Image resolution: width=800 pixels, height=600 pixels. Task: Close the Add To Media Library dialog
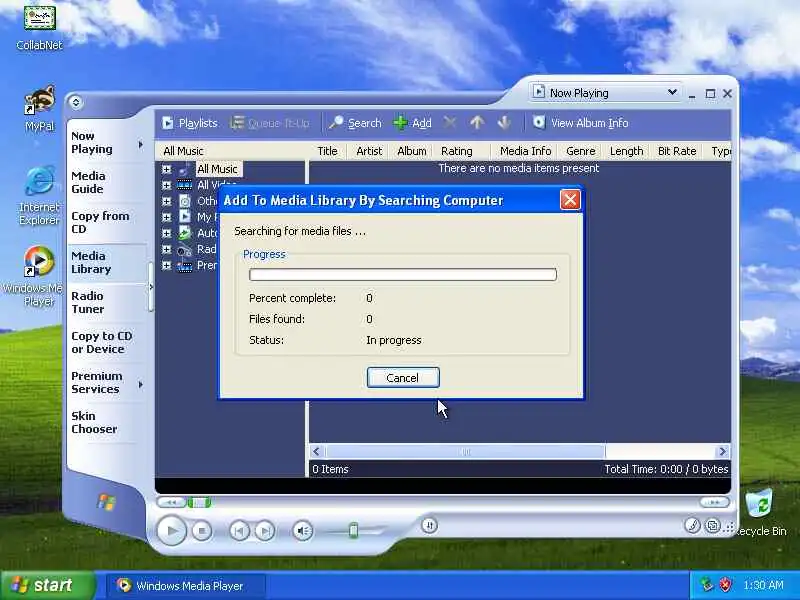click(570, 200)
